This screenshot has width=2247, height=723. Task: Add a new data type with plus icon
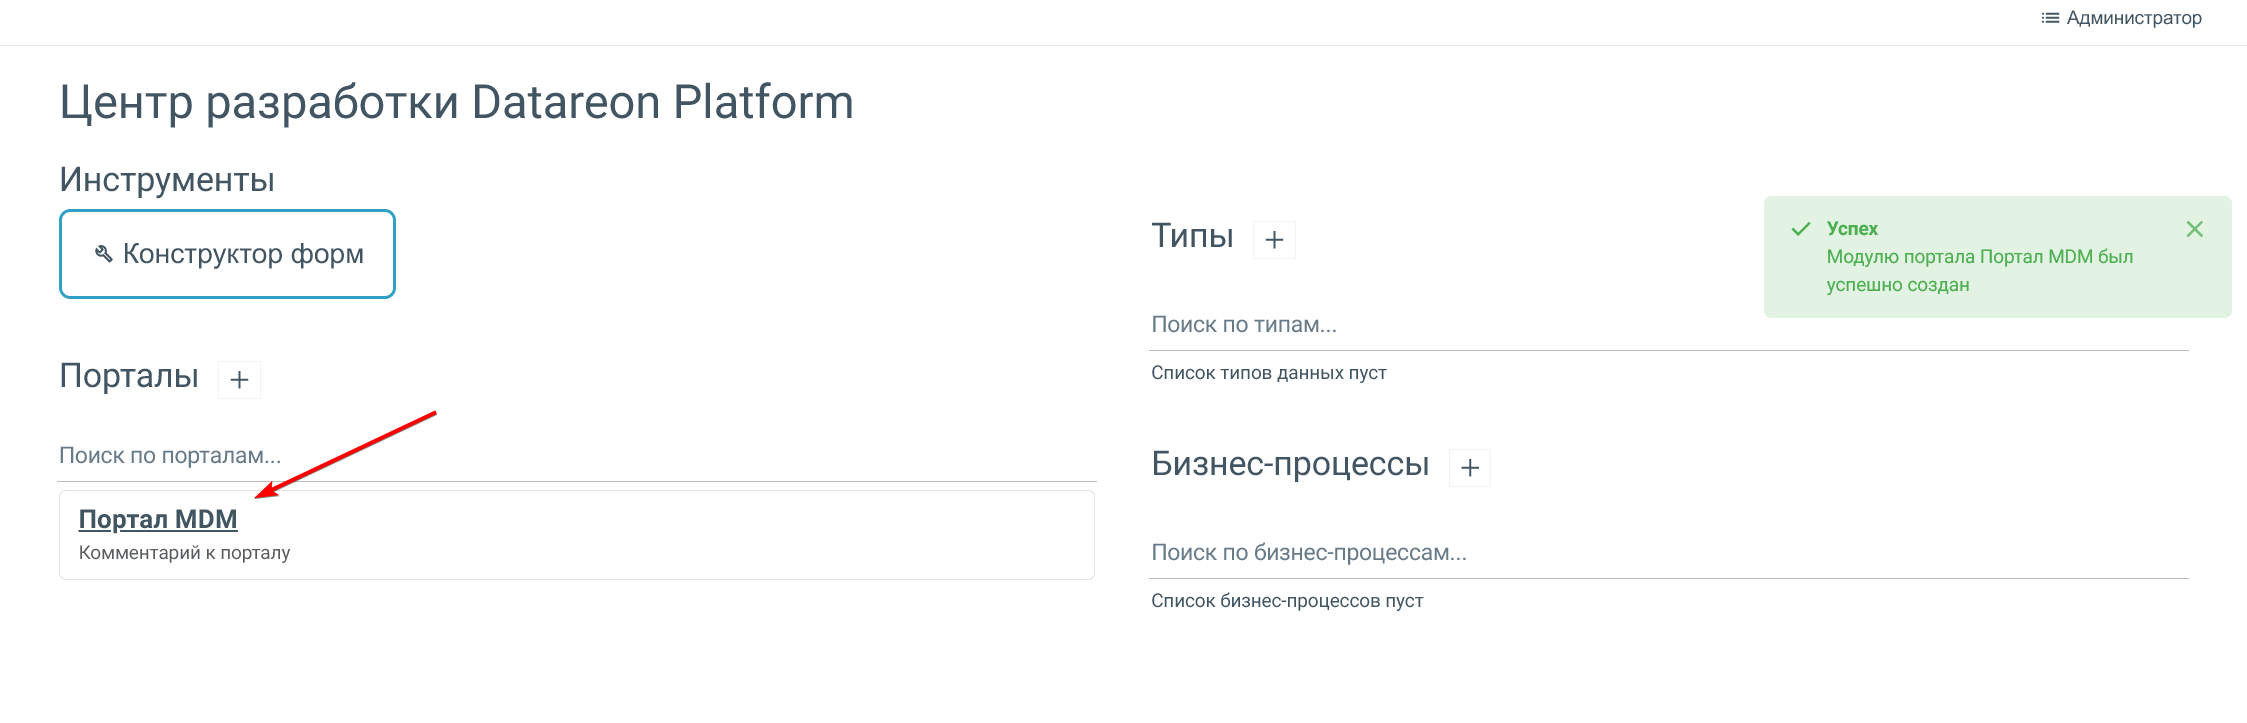click(x=1274, y=240)
